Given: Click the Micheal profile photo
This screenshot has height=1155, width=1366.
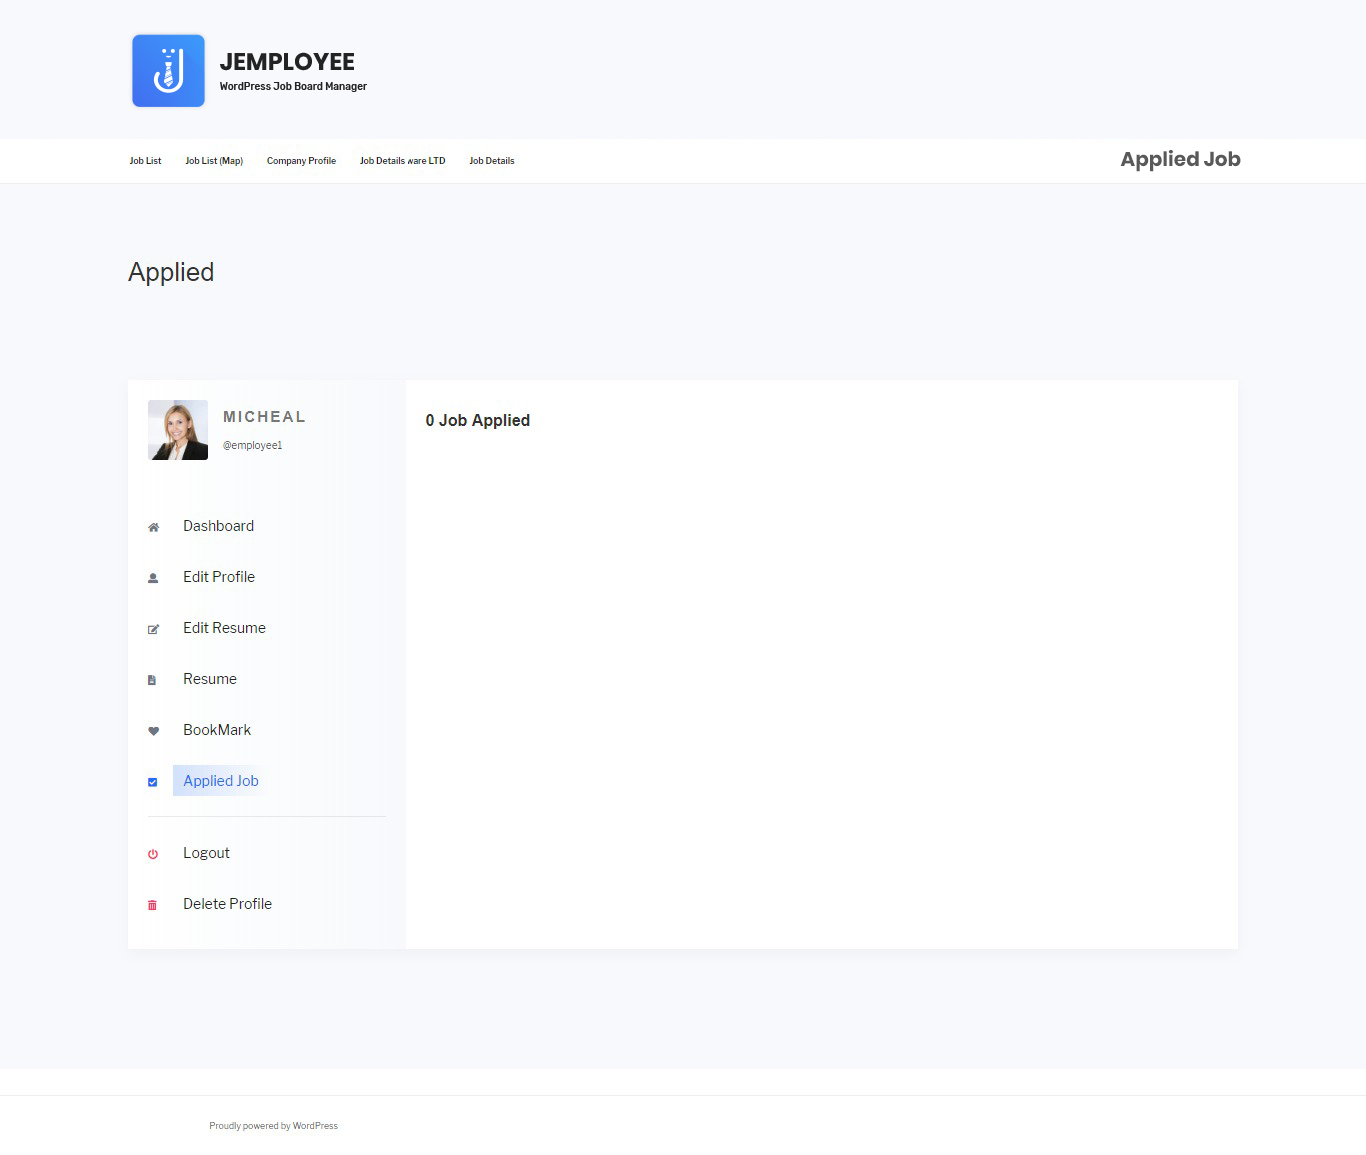Looking at the screenshot, I should (x=178, y=430).
